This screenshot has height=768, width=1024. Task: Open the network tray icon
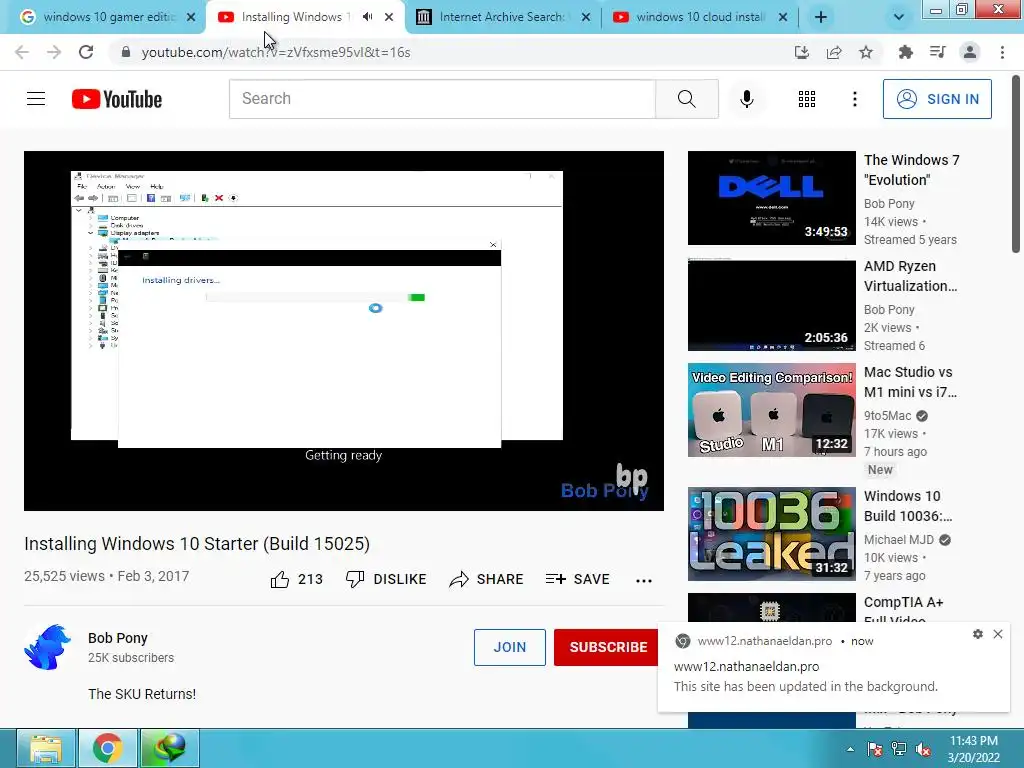(899, 749)
